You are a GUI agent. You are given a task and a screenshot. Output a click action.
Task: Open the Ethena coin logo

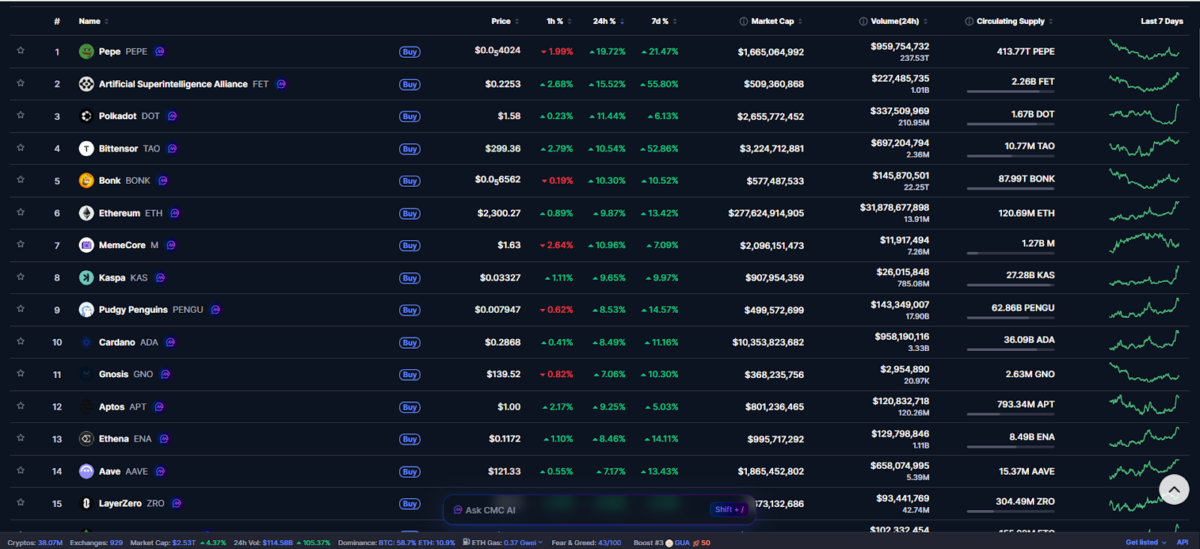86,439
